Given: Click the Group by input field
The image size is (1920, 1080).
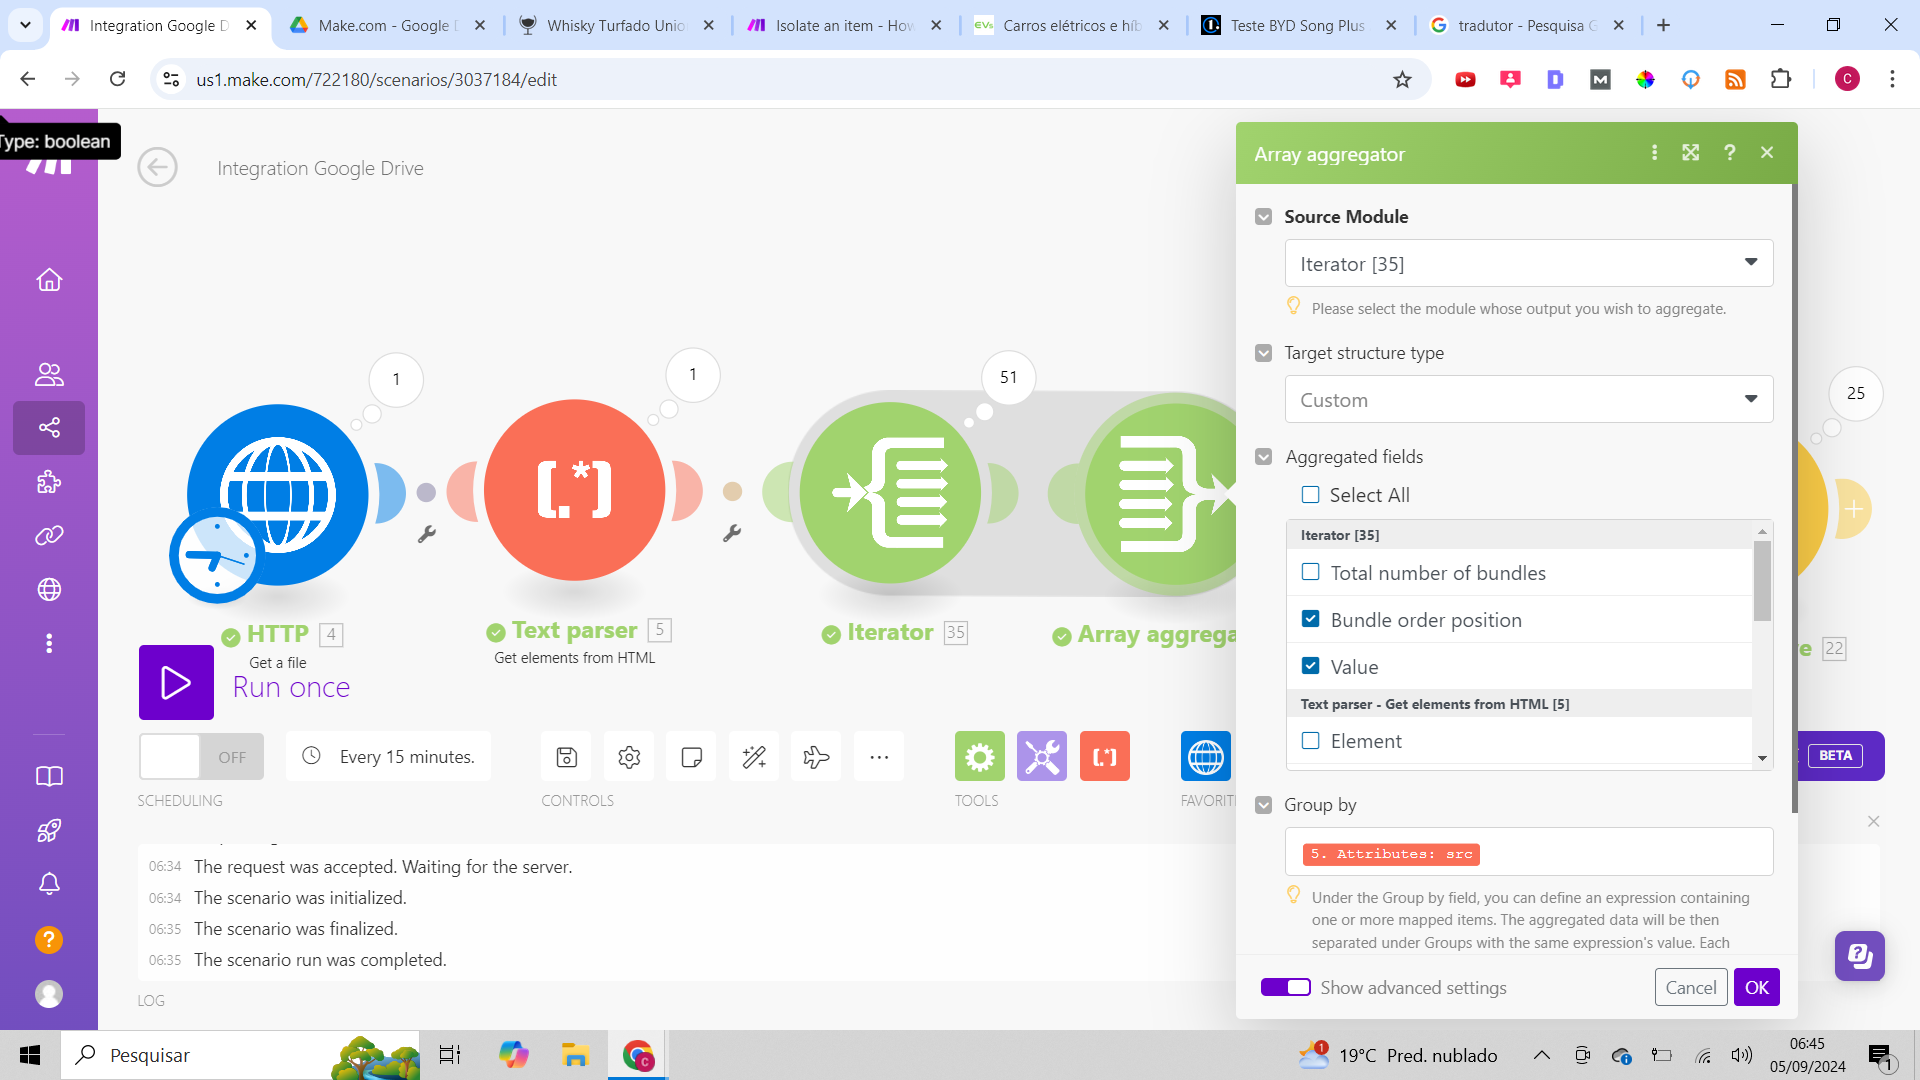Looking at the screenshot, I should (1620, 853).
